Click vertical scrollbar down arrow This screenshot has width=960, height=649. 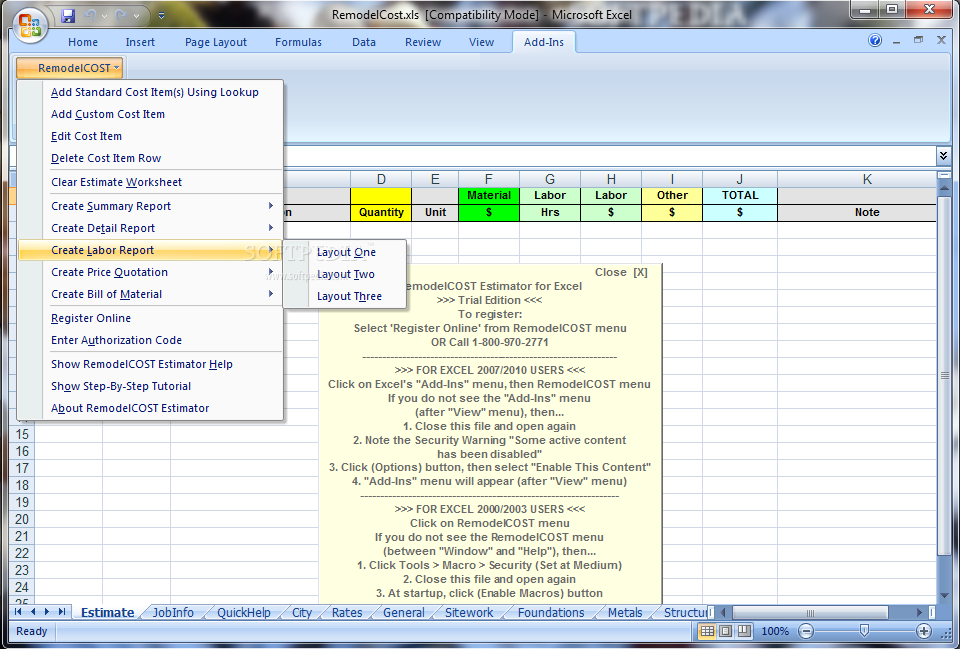pos(944,595)
